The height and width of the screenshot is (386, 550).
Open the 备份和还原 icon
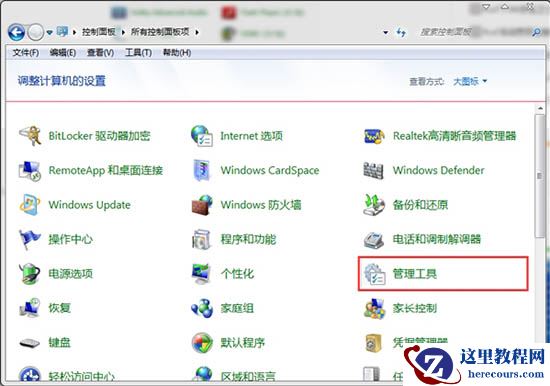click(x=374, y=205)
